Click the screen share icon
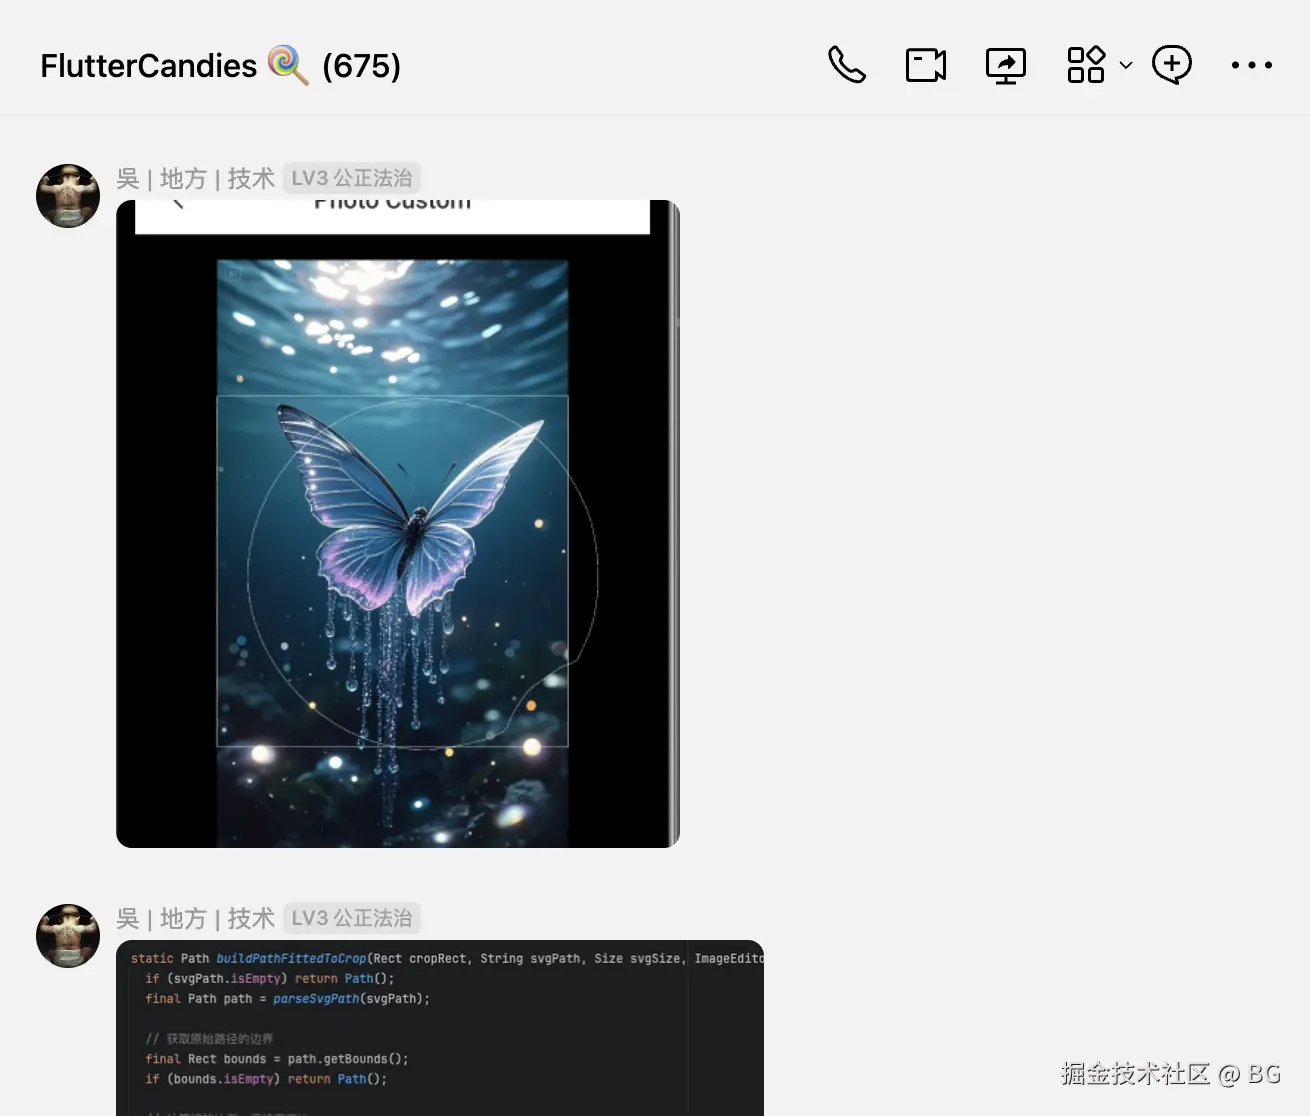This screenshot has width=1310, height=1116. click(1006, 66)
